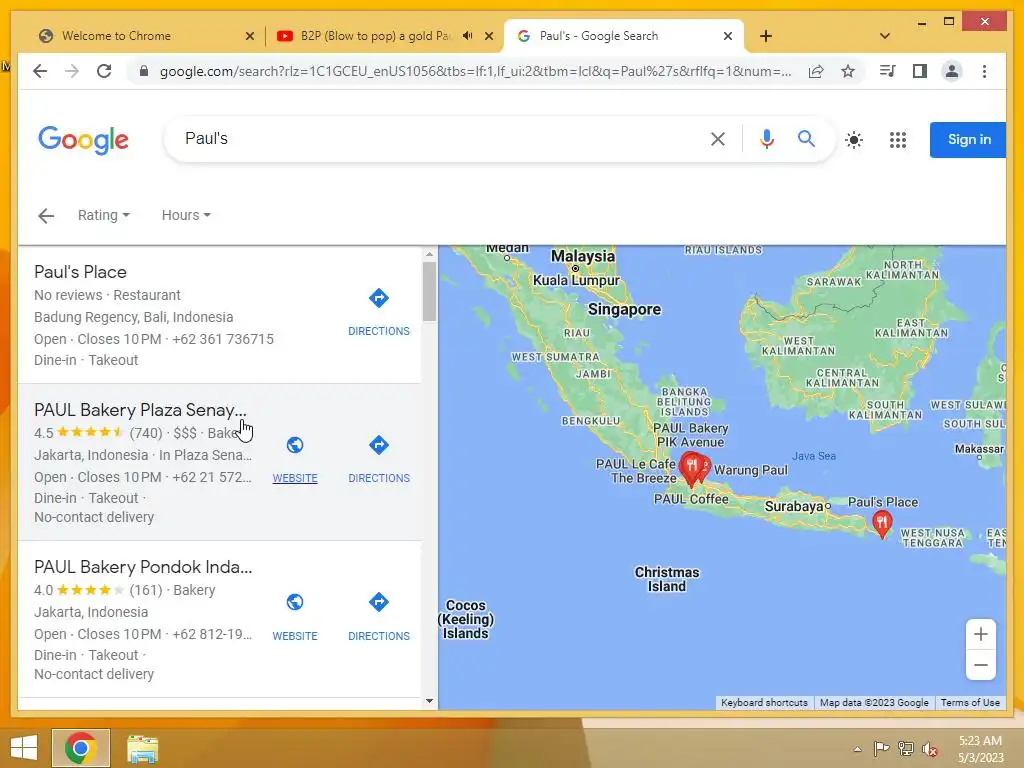Screen dimensions: 1024x768
Task: Submit search with magnifier icon
Action: (x=807, y=138)
